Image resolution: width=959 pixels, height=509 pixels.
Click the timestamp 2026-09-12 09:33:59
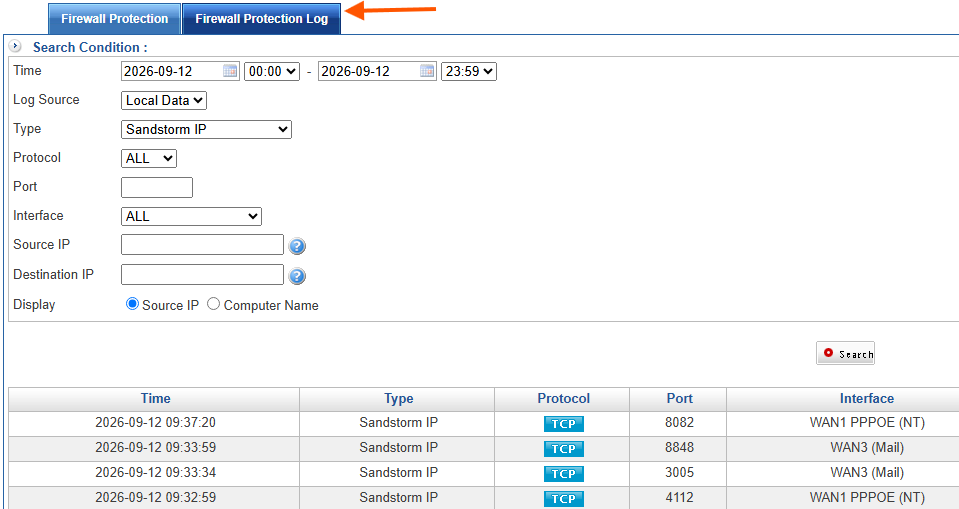(155, 448)
